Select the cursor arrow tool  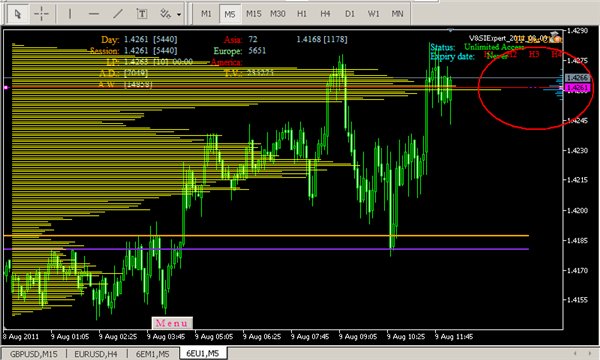pos(17,14)
